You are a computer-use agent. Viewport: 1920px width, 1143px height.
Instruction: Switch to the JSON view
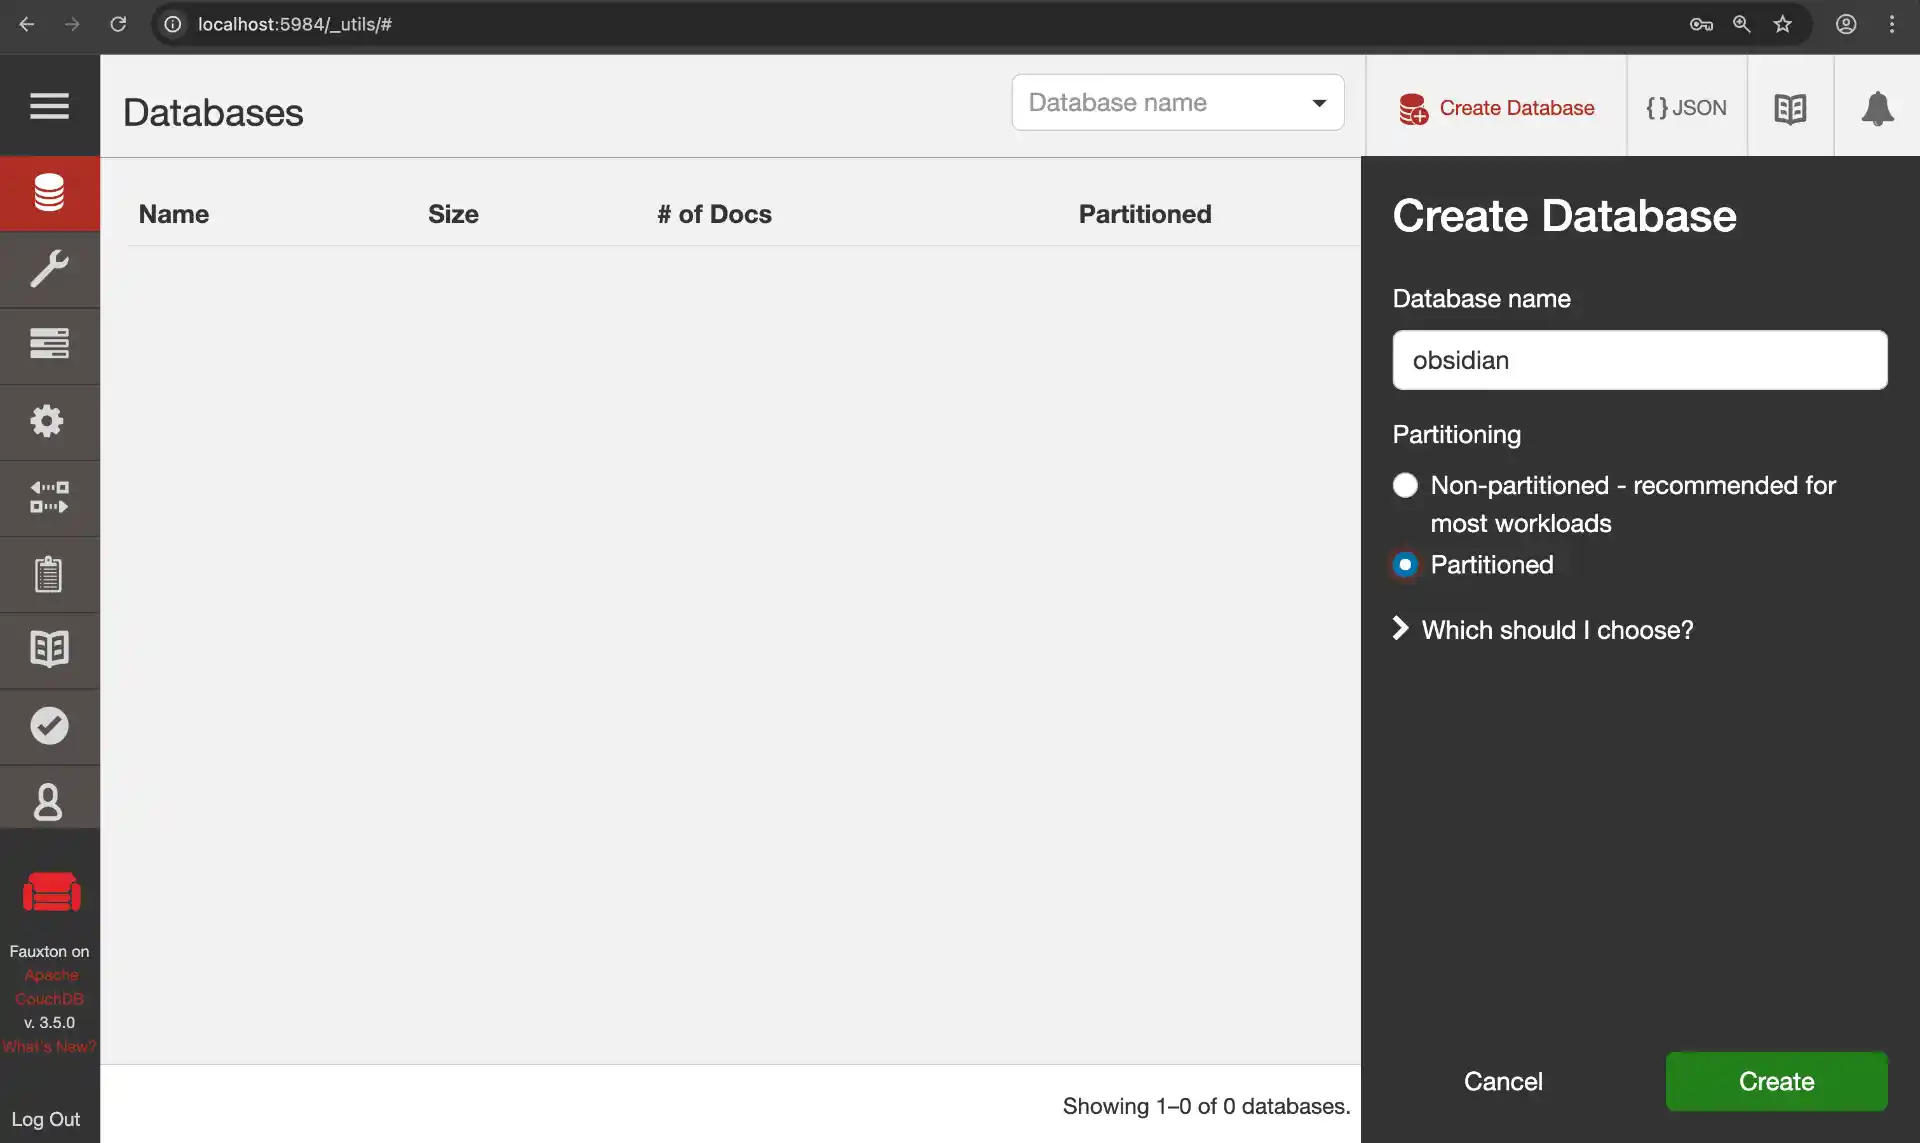[x=1686, y=108]
